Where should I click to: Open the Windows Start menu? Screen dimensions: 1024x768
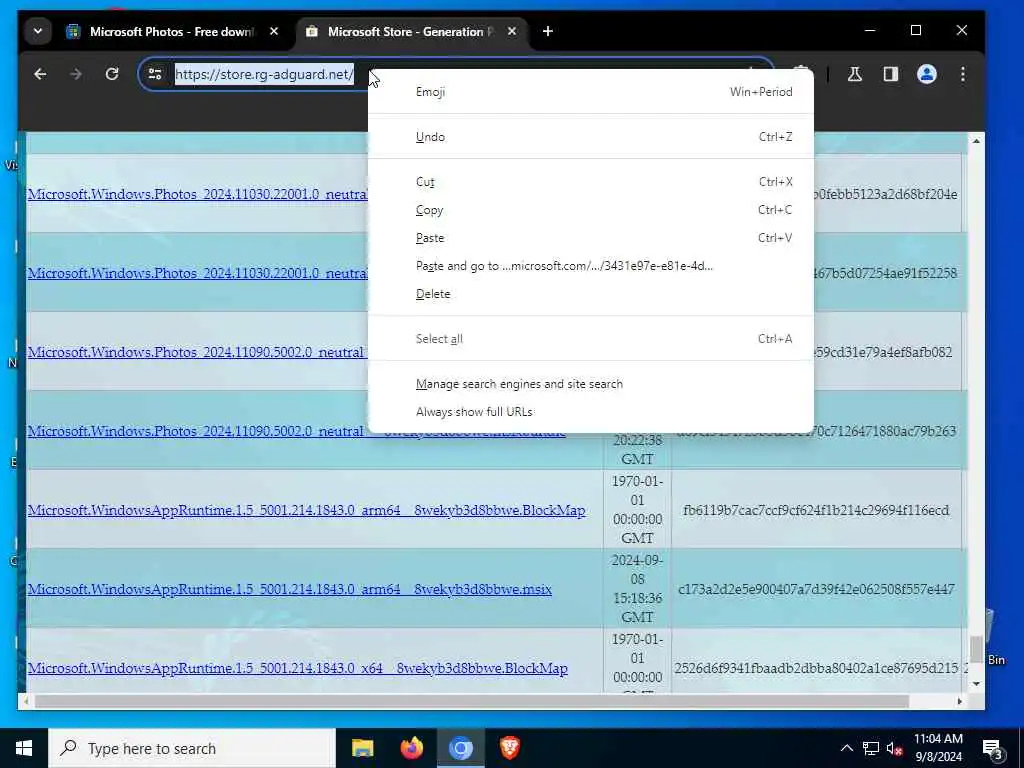24,748
